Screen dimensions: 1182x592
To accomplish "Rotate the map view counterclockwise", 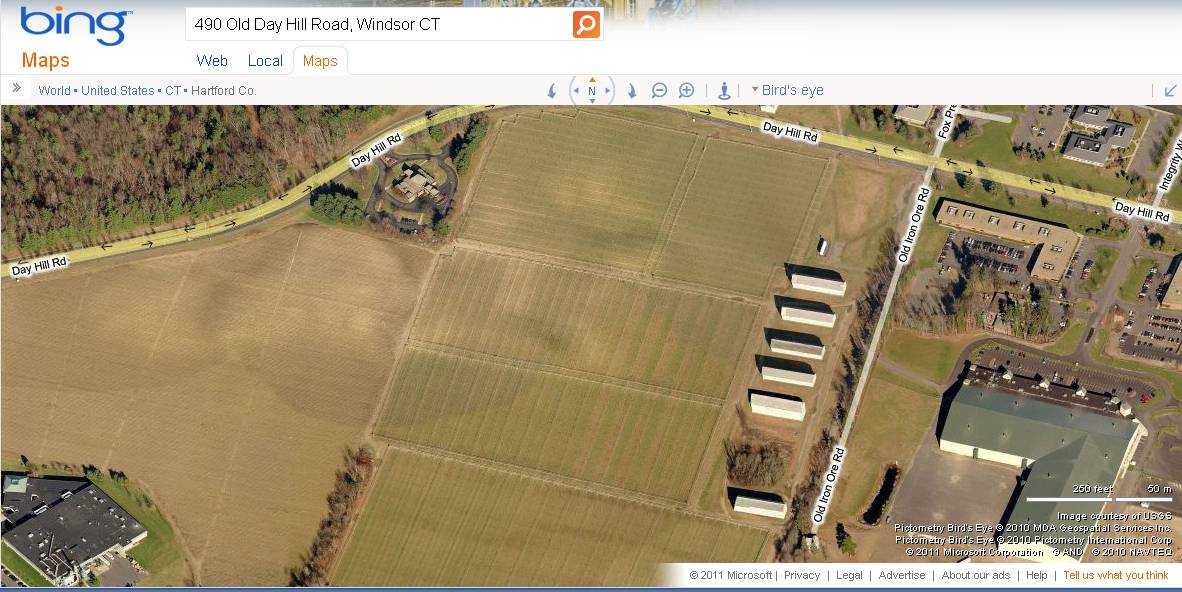I will pyautogui.click(x=552, y=90).
